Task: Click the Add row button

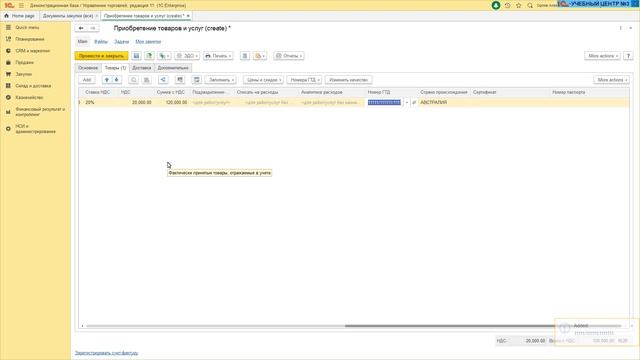Action: coord(87,80)
